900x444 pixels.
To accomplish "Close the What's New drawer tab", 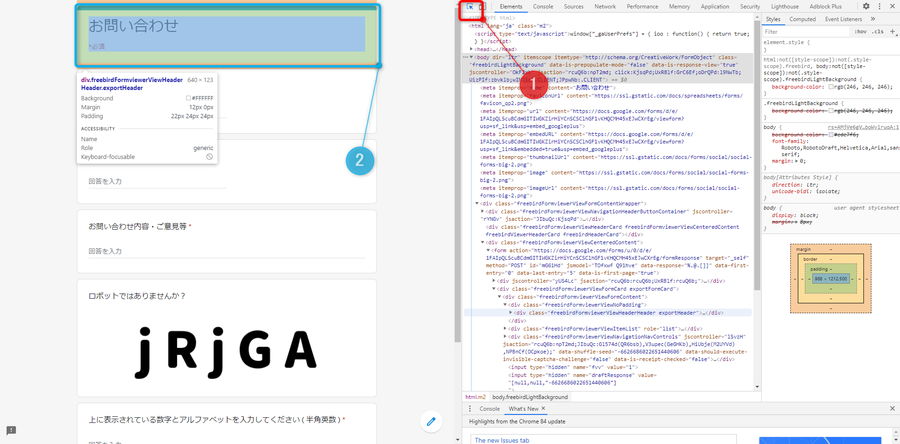I will pos(544,408).
